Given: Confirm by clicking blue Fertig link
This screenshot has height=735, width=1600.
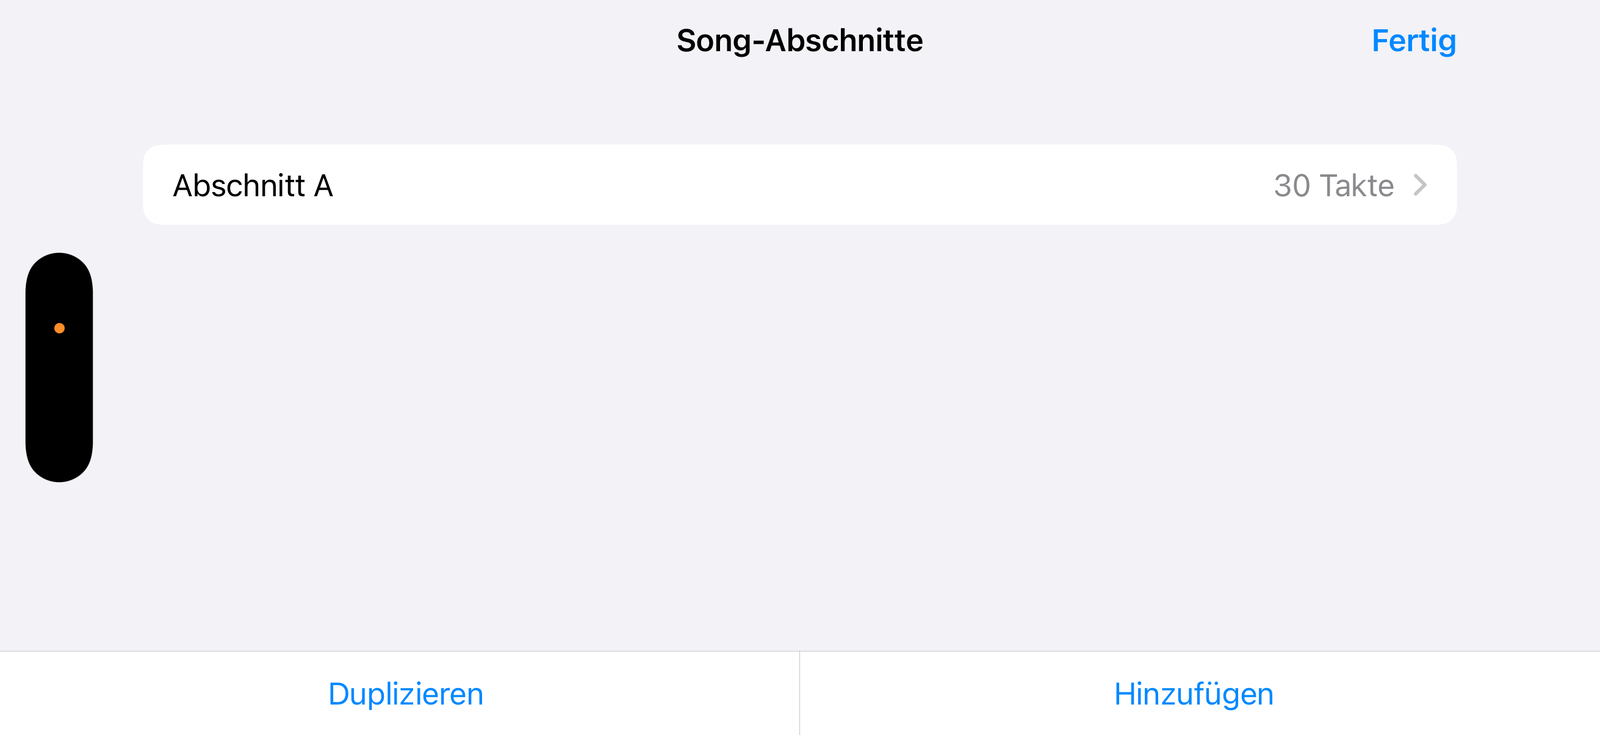Looking at the screenshot, I should (1413, 41).
